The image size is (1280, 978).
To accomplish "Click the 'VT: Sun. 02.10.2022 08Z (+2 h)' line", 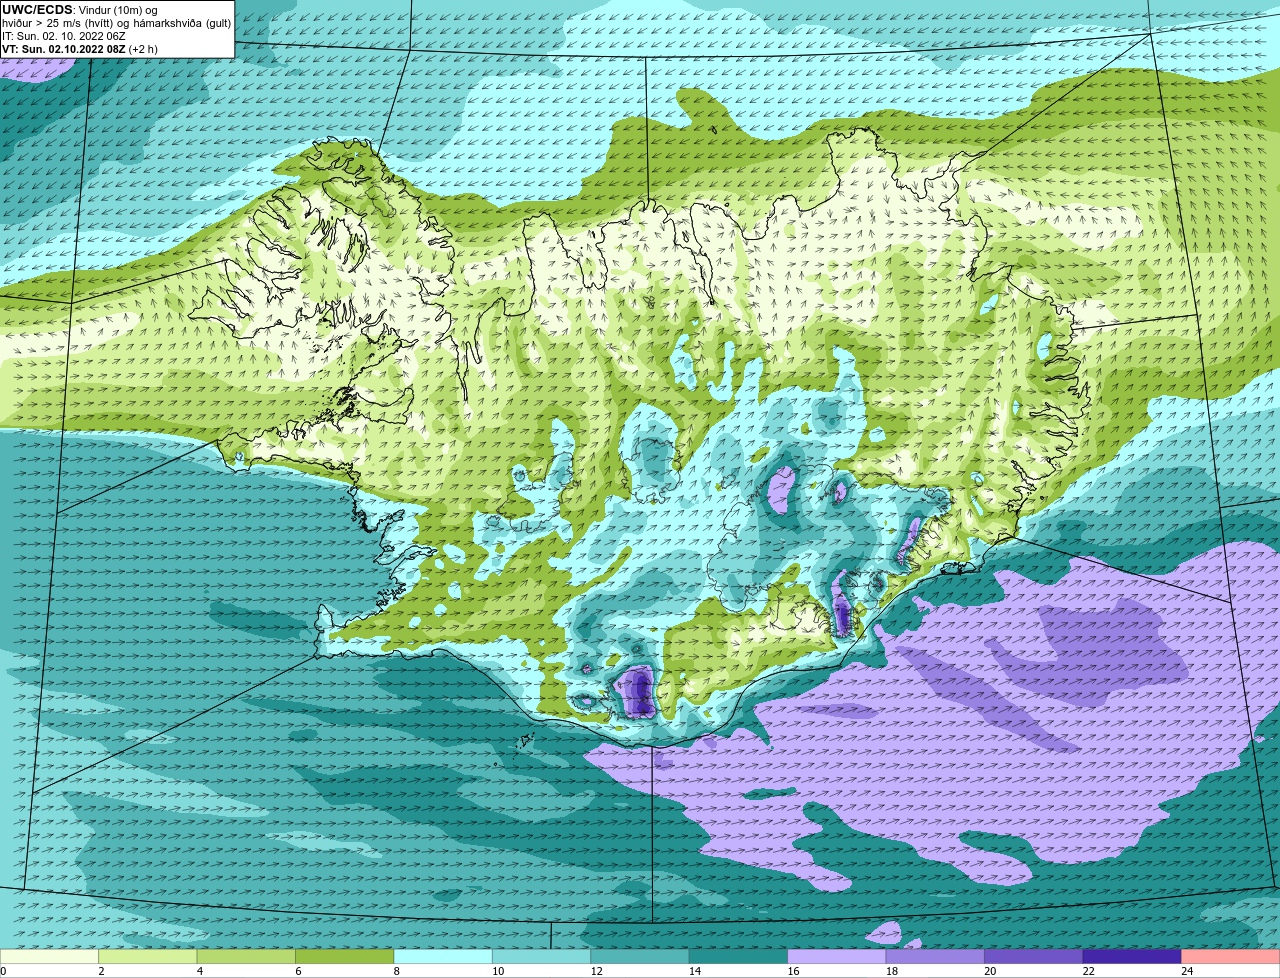I will click(79, 49).
